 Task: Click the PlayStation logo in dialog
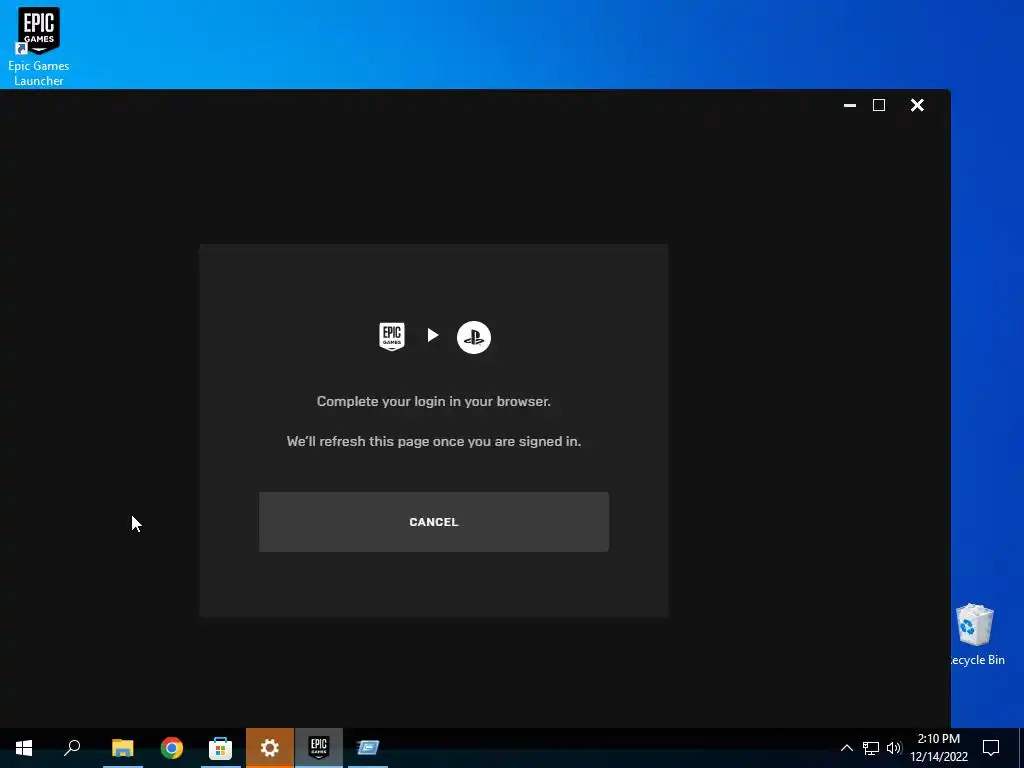tap(473, 338)
